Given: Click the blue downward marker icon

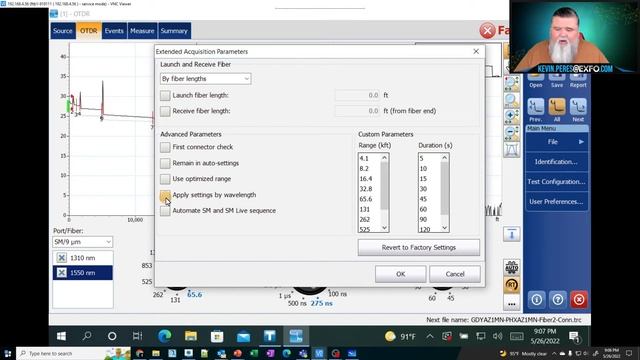Looking at the screenshot, I should (x=511, y=234).
